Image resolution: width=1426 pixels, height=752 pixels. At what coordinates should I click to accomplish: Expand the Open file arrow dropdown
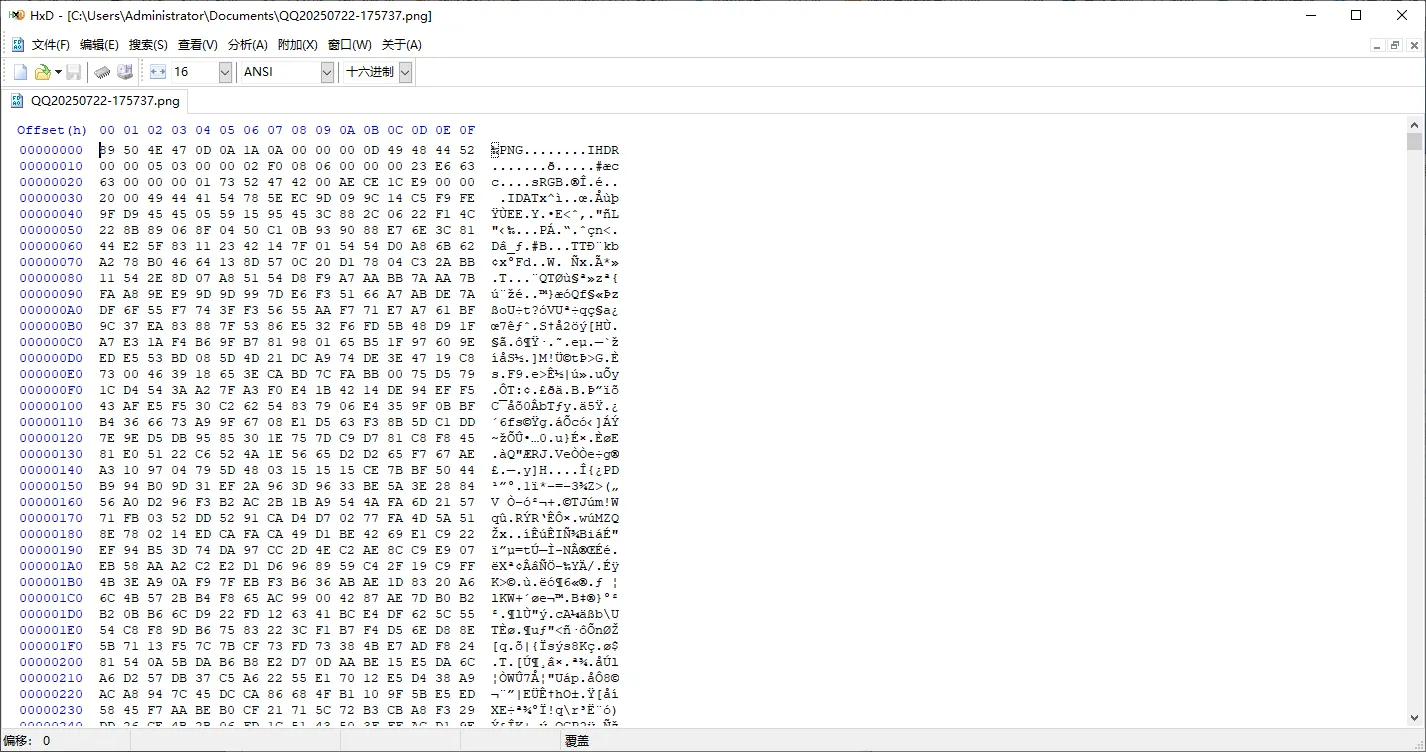click(58, 72)
